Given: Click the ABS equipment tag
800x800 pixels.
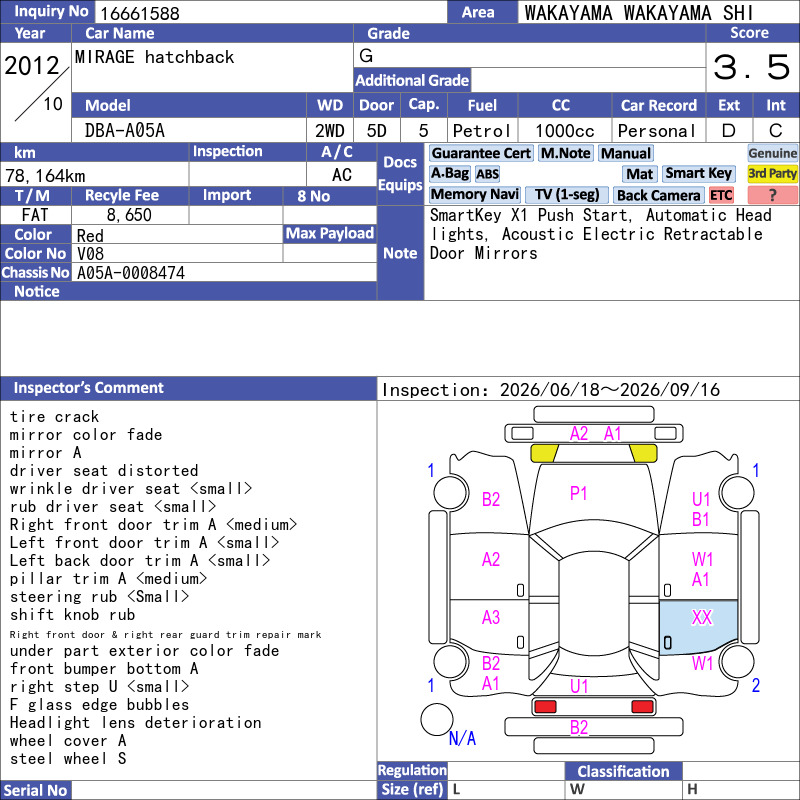Looking at the screenshot, I should click(487, 174).
